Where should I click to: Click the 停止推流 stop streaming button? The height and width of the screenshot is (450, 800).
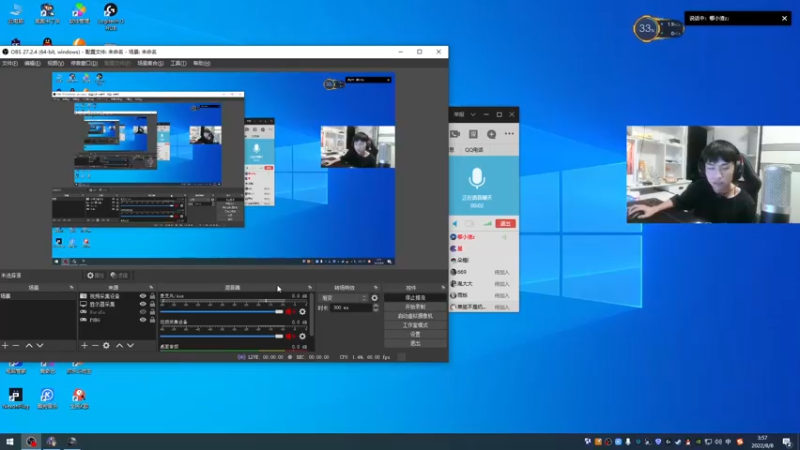click(415, 297)
